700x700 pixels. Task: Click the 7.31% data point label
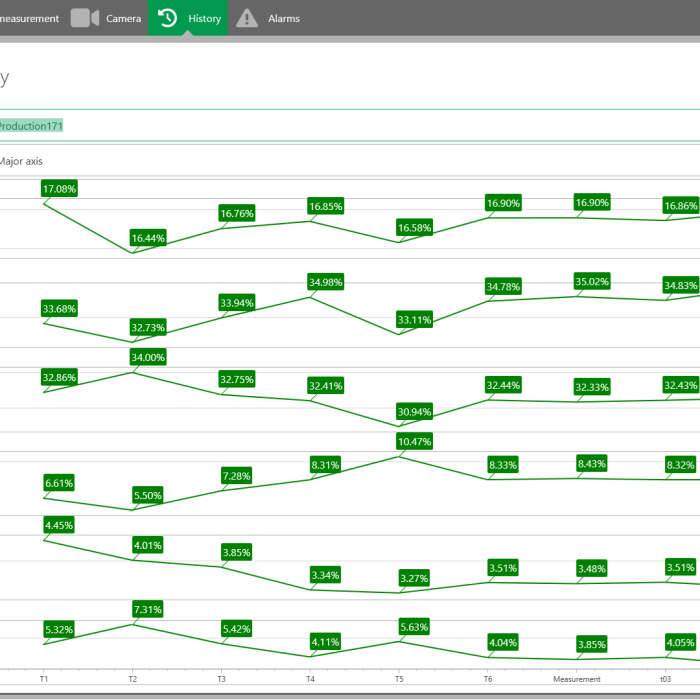tap(148, 609)
